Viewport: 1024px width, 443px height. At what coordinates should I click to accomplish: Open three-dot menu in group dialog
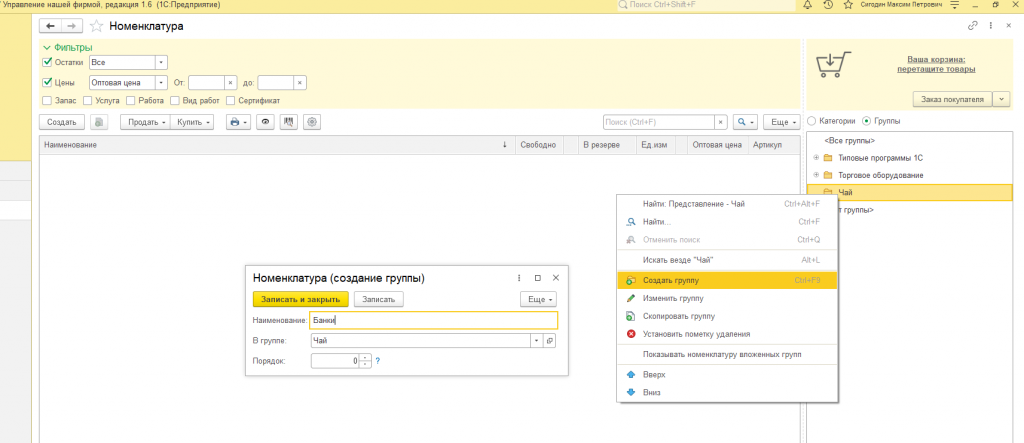click(x=519, y=278)
